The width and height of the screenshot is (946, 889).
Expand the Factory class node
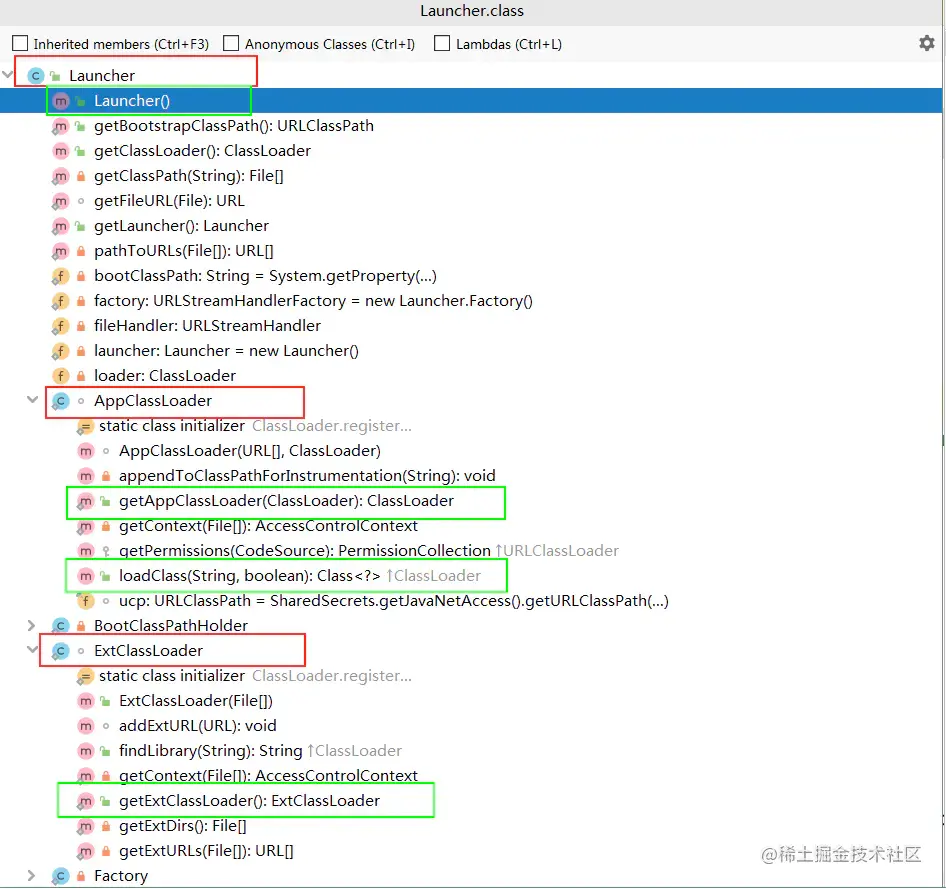[x=31, y=875]
